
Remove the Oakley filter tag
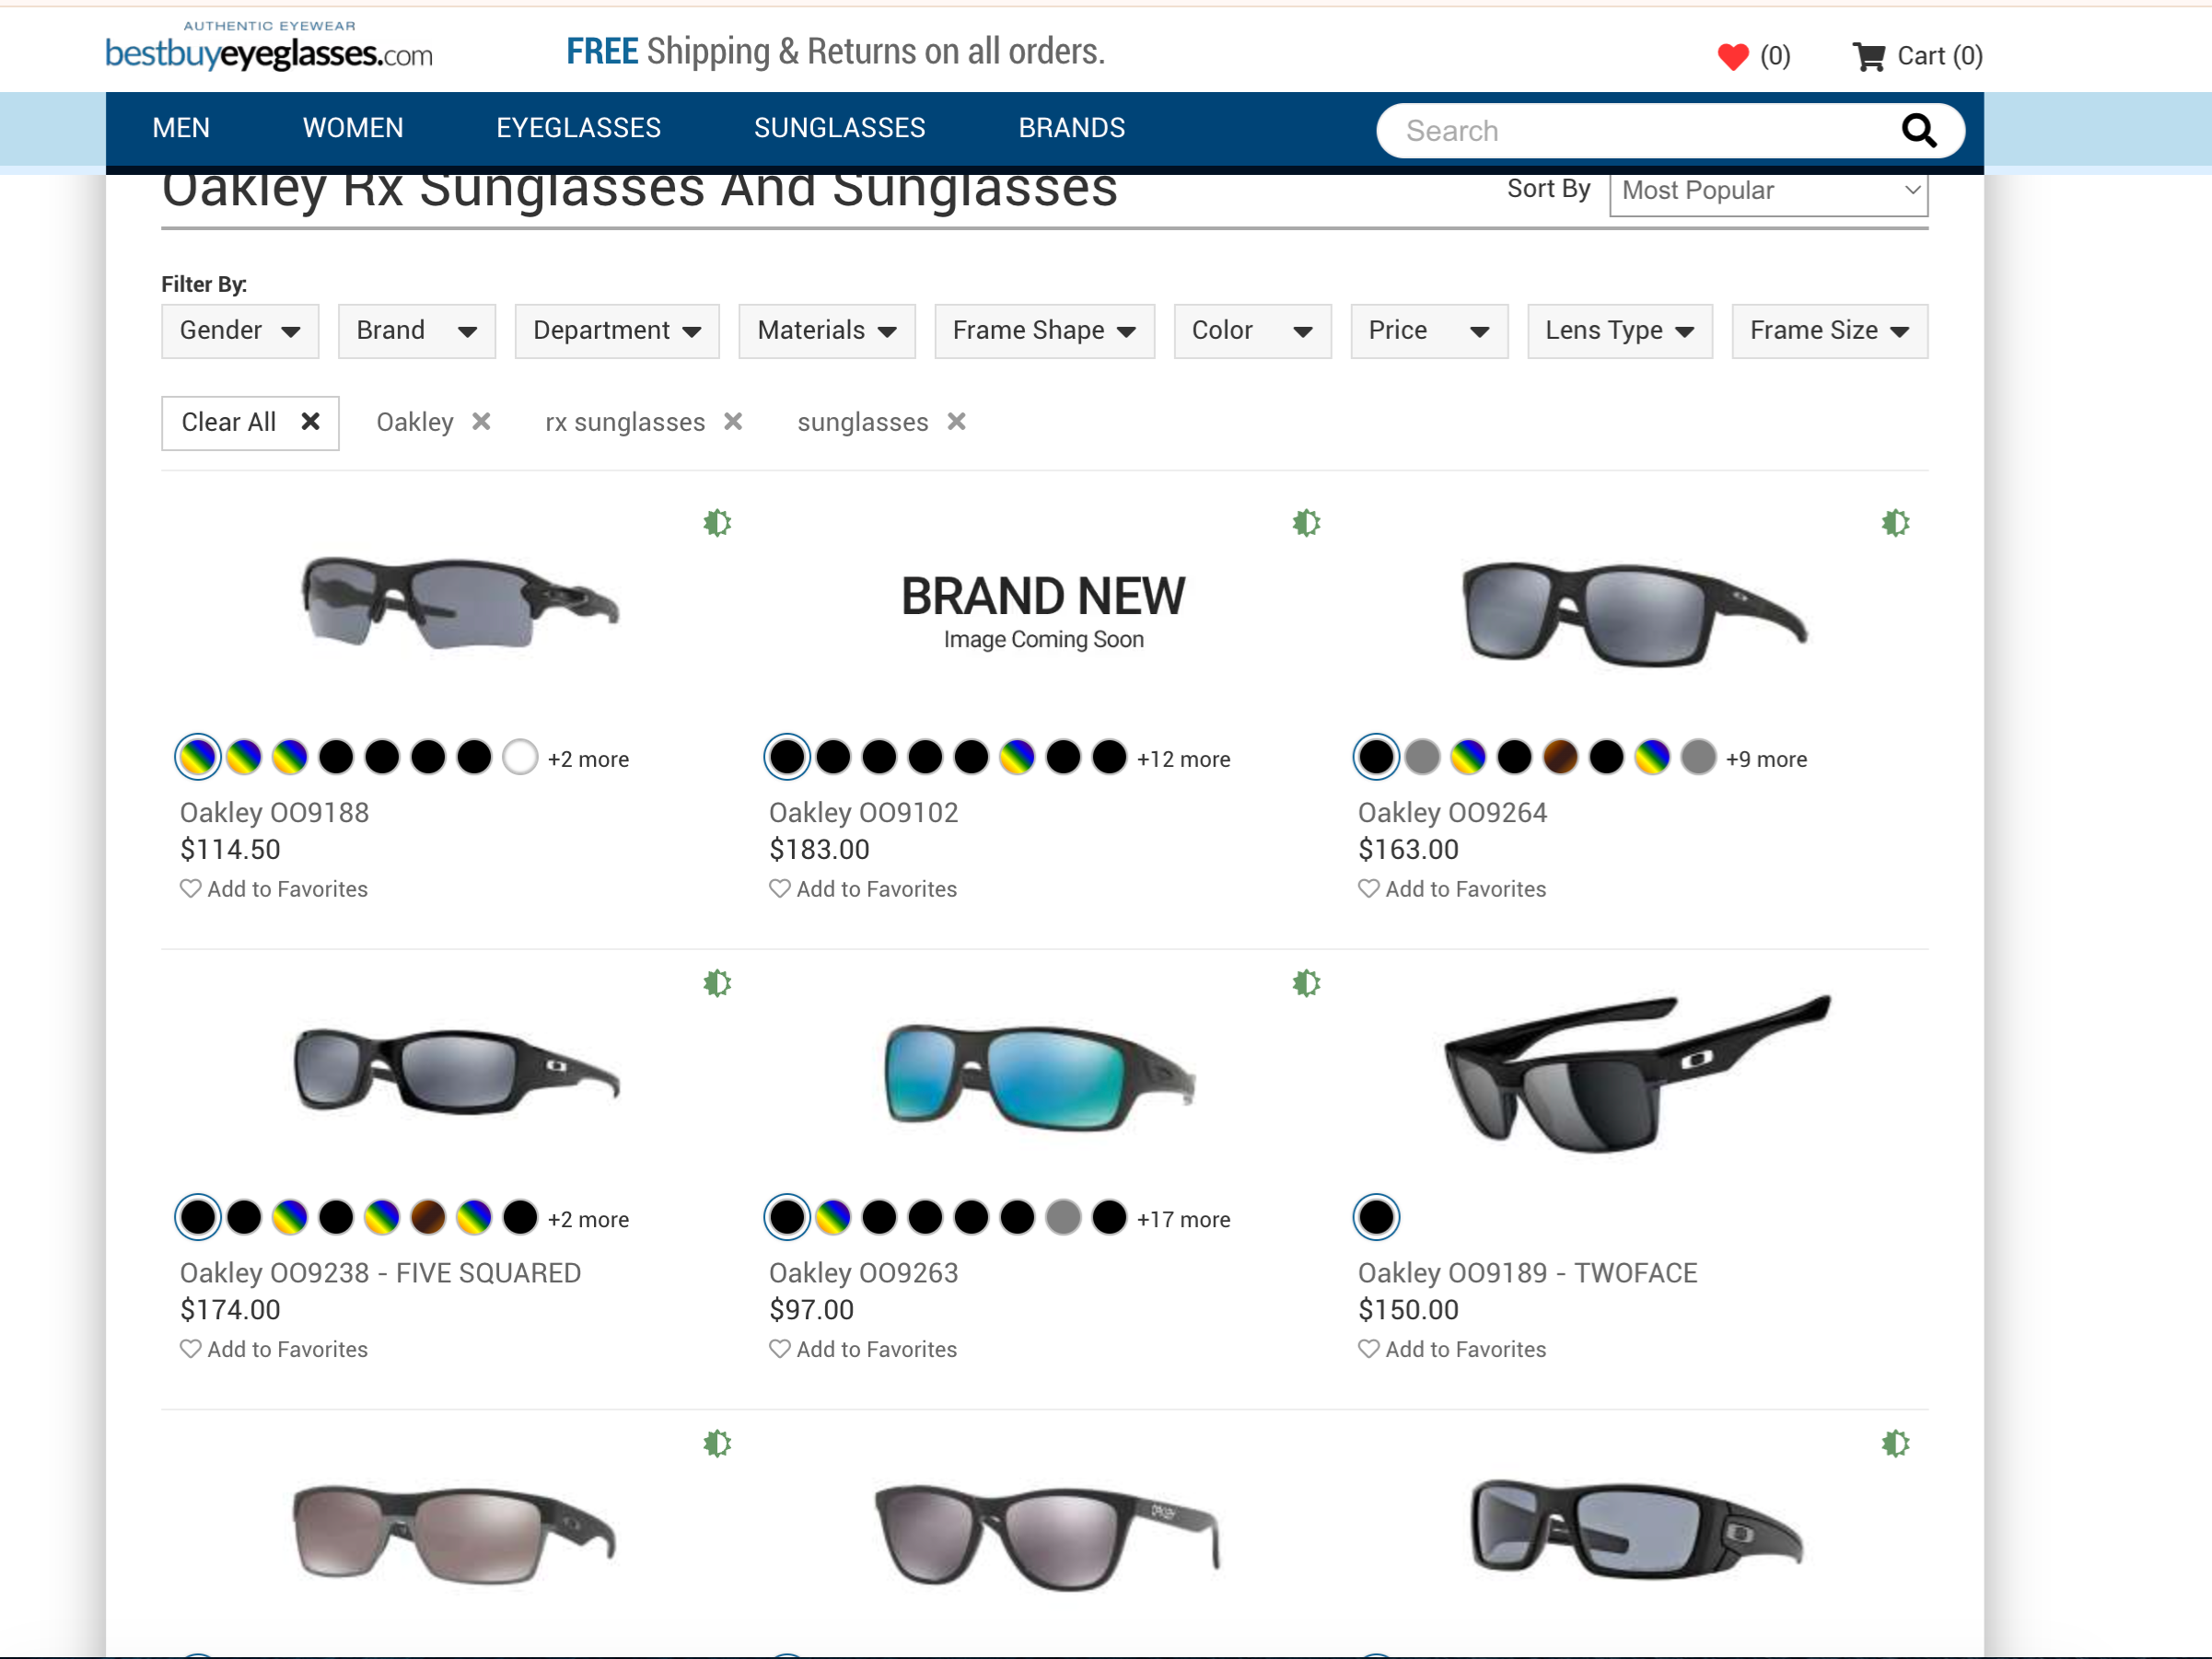pos(481,421)
